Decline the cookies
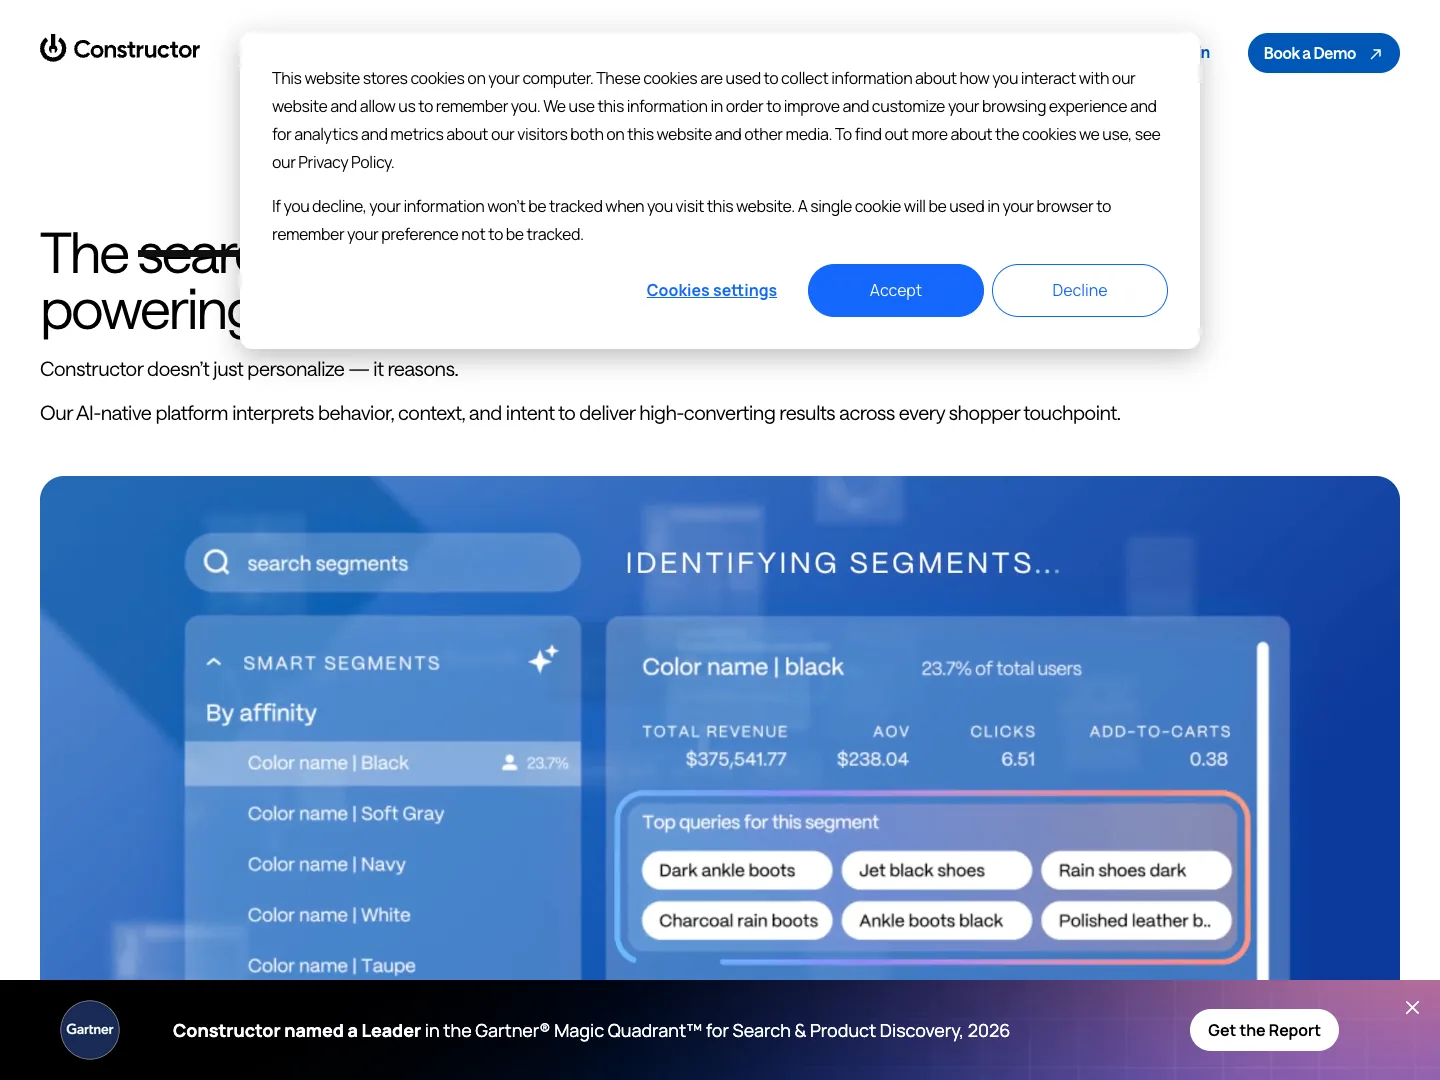This screenshot has width=1440, height=1080. [x=1079, y=290]
